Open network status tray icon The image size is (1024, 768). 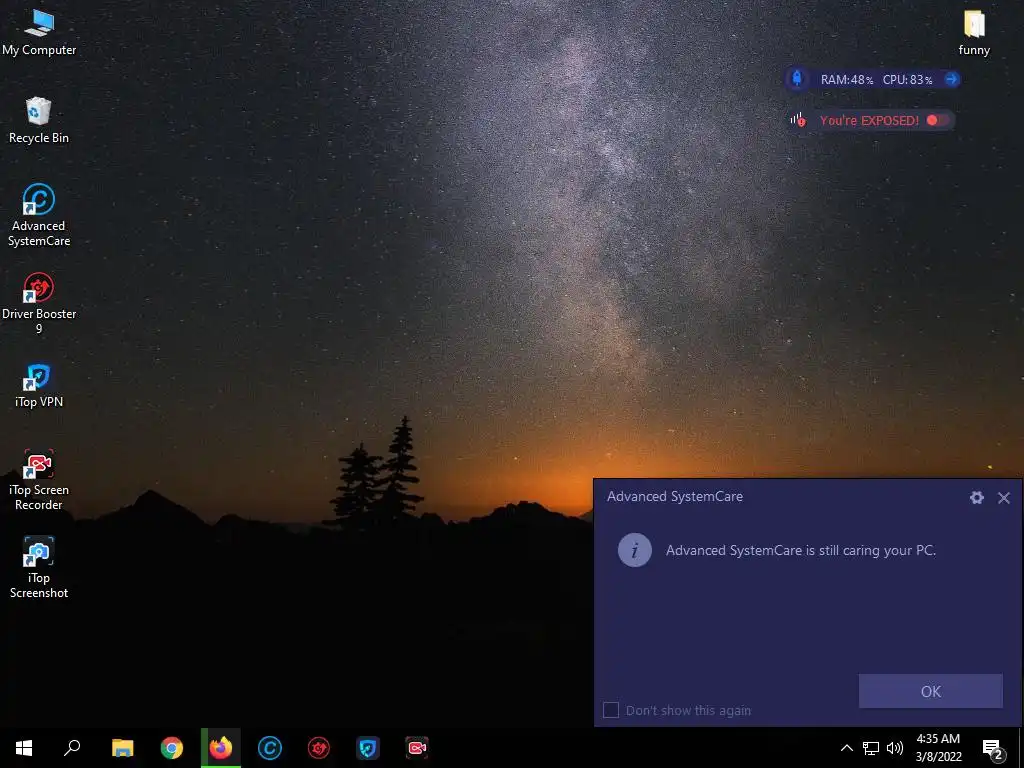(871, 748)
